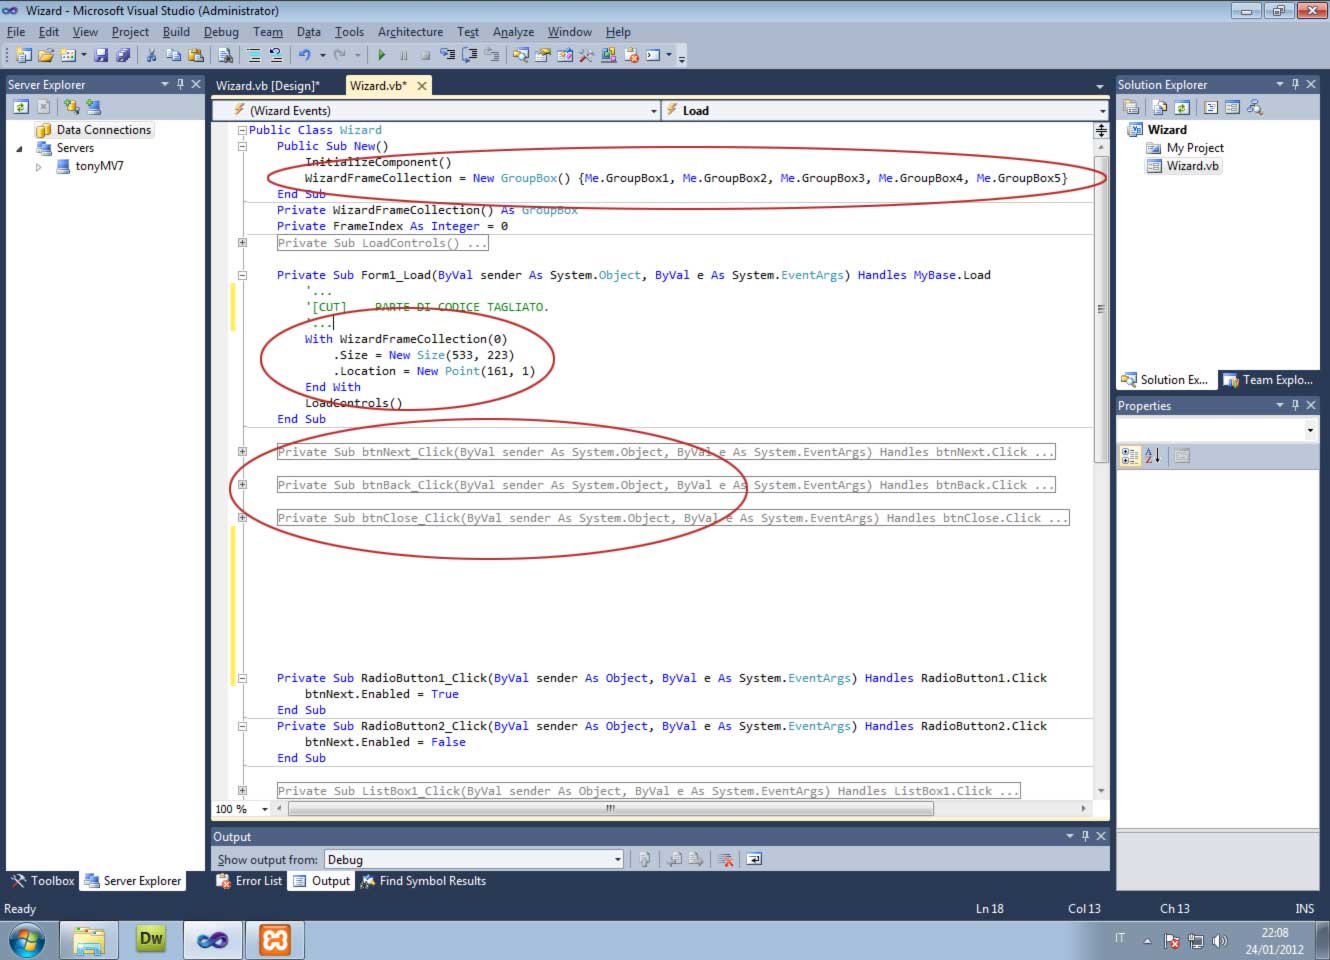This screenshot has height=960, width=1330.
Task: Open the Build menu
Action: click(x=176, y=32)
